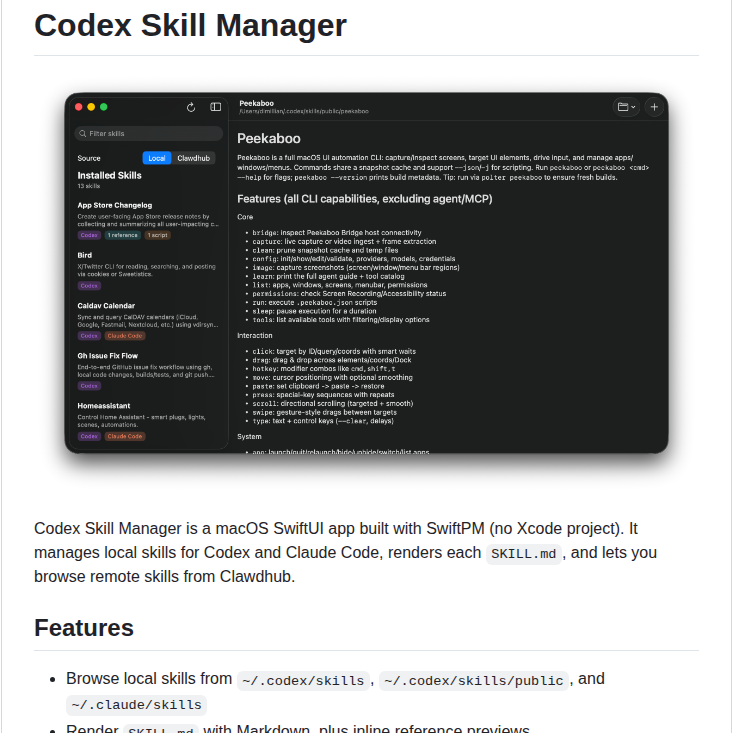
Task: Click the Claude Code tag under Homeassistant
Action: point(125,436)
